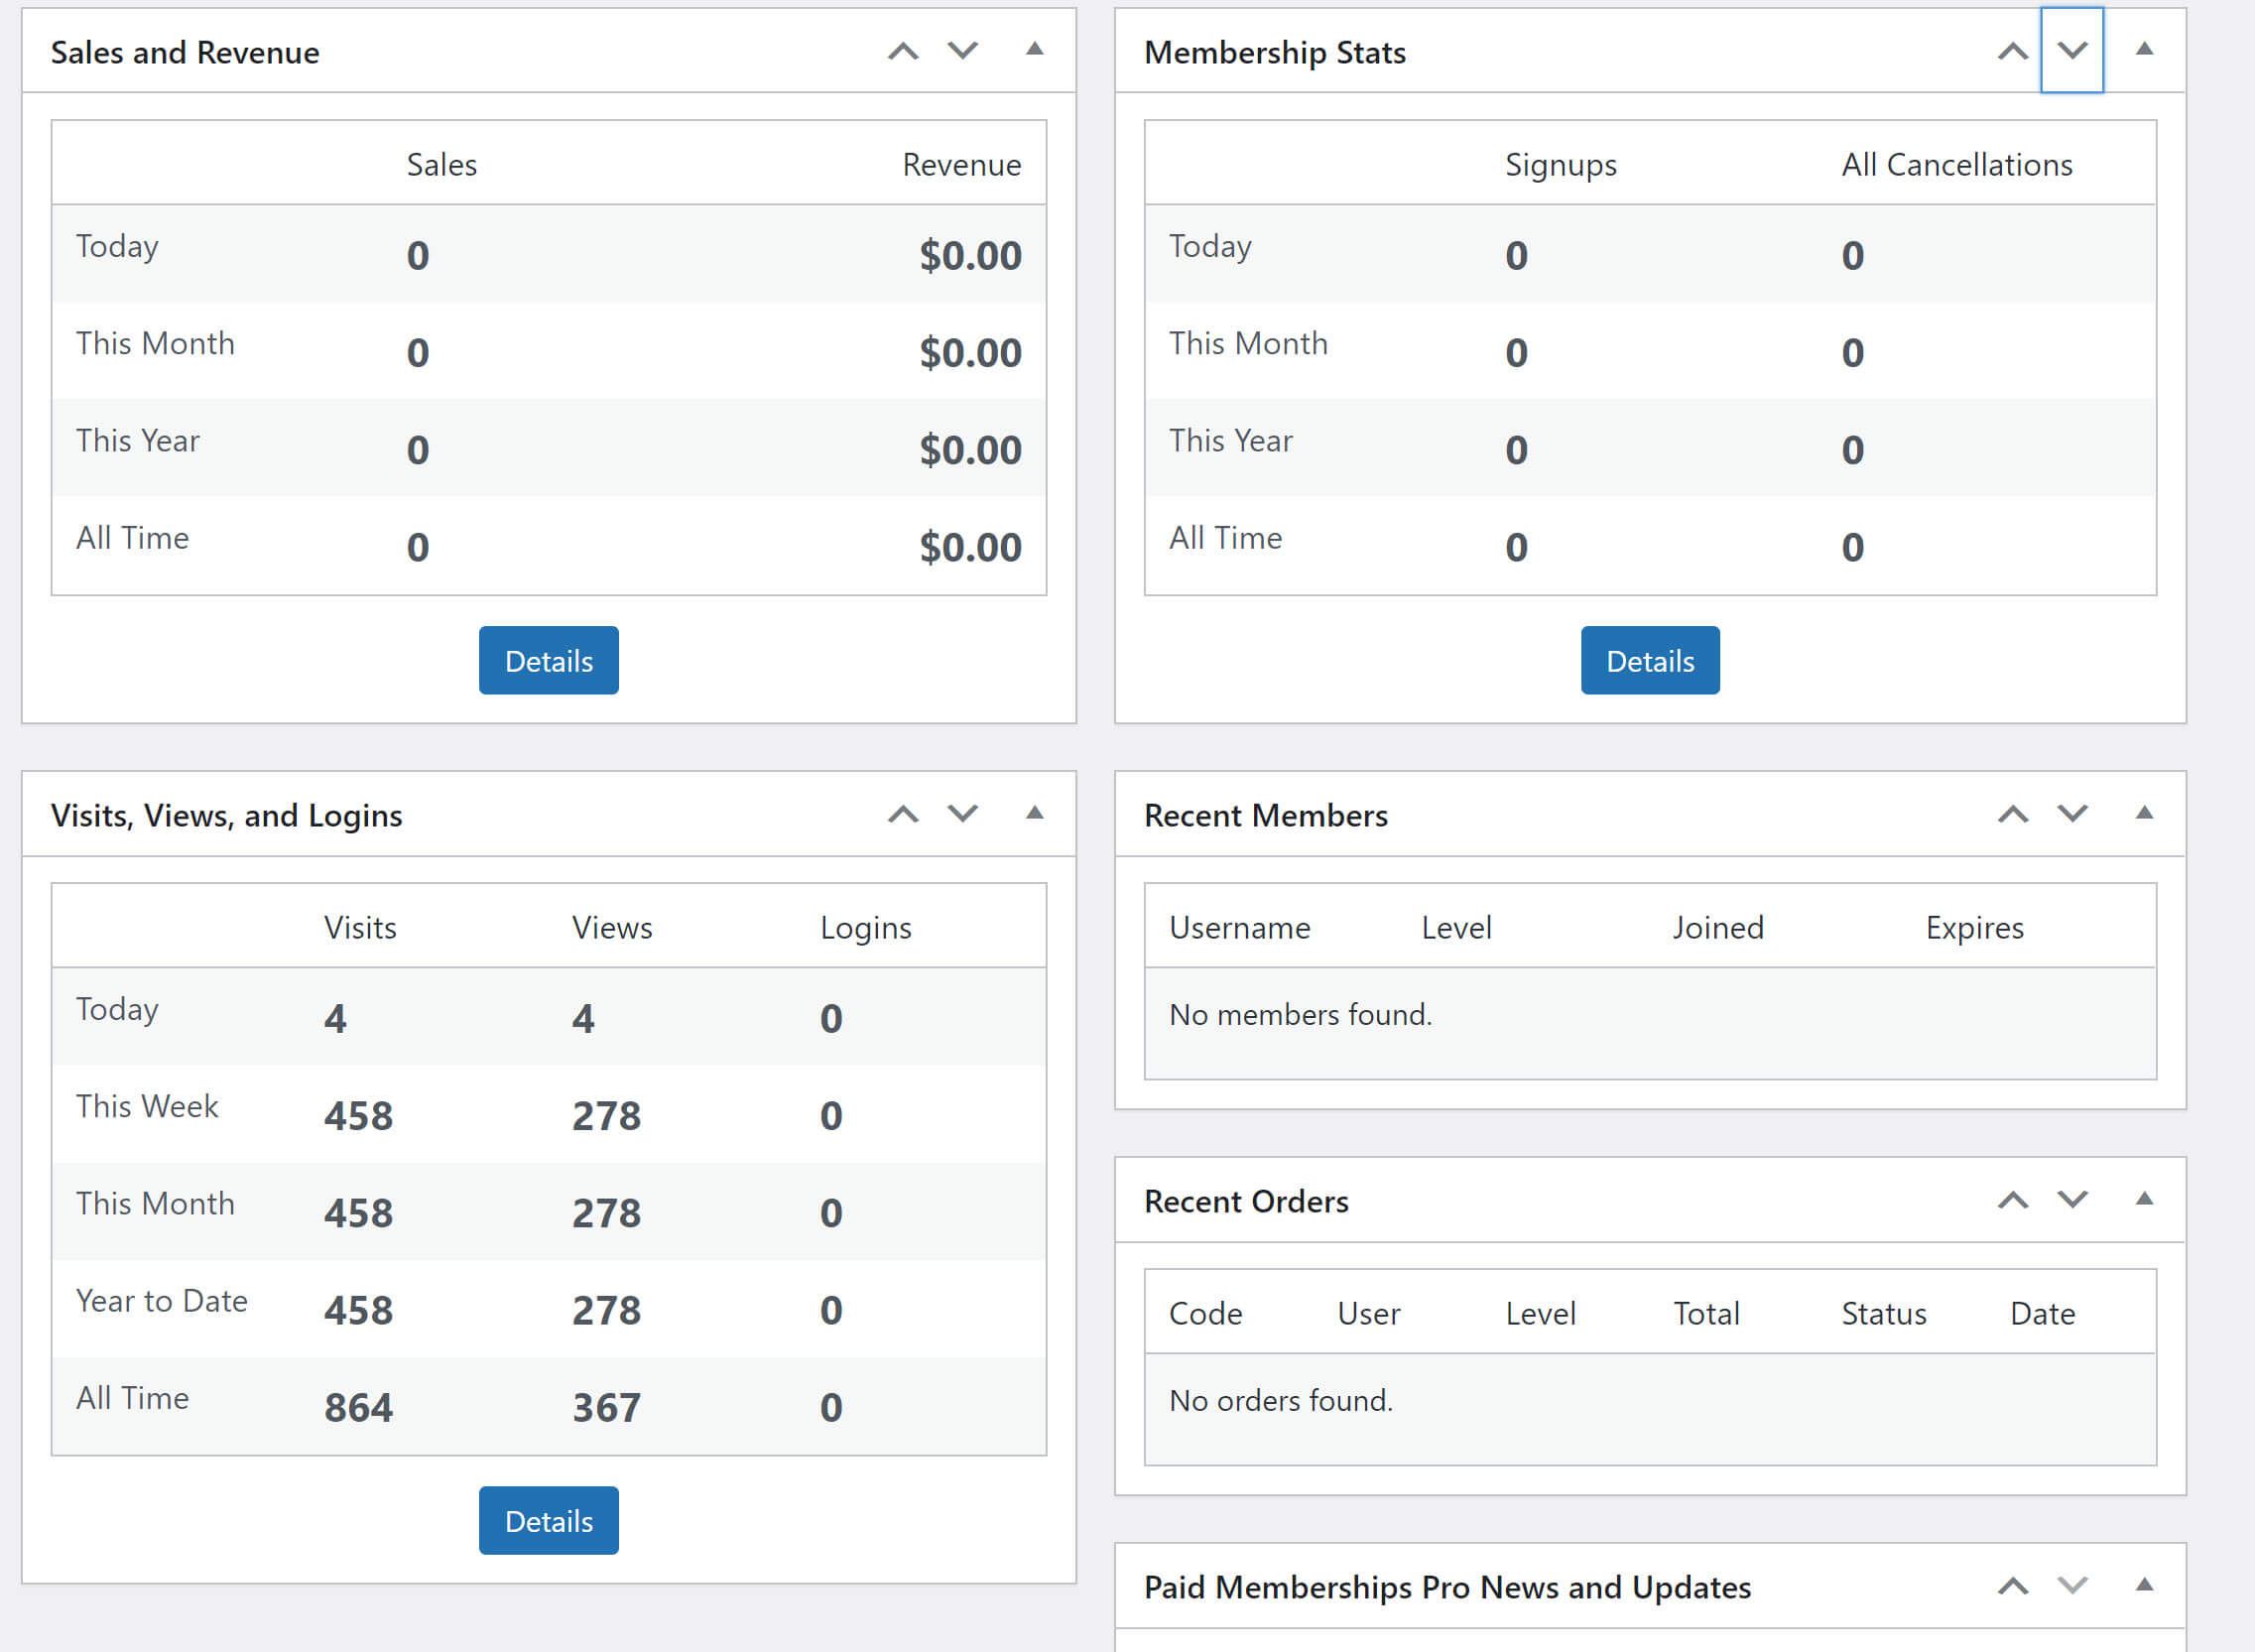Open Details under Sales and Revenue

click(548, 661)
